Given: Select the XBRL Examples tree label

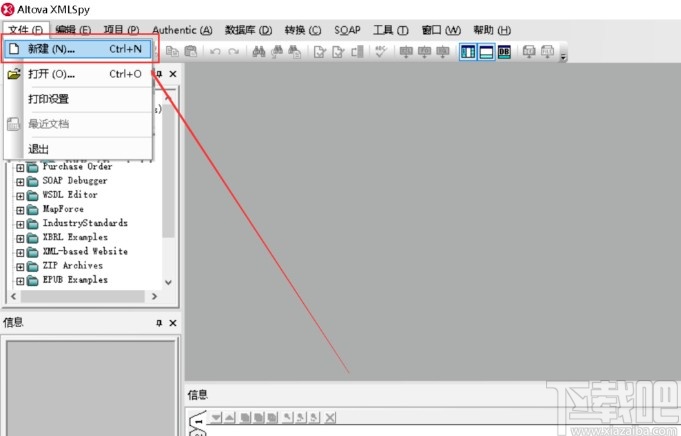Looking at the screenshot, I should click(75, 237).
